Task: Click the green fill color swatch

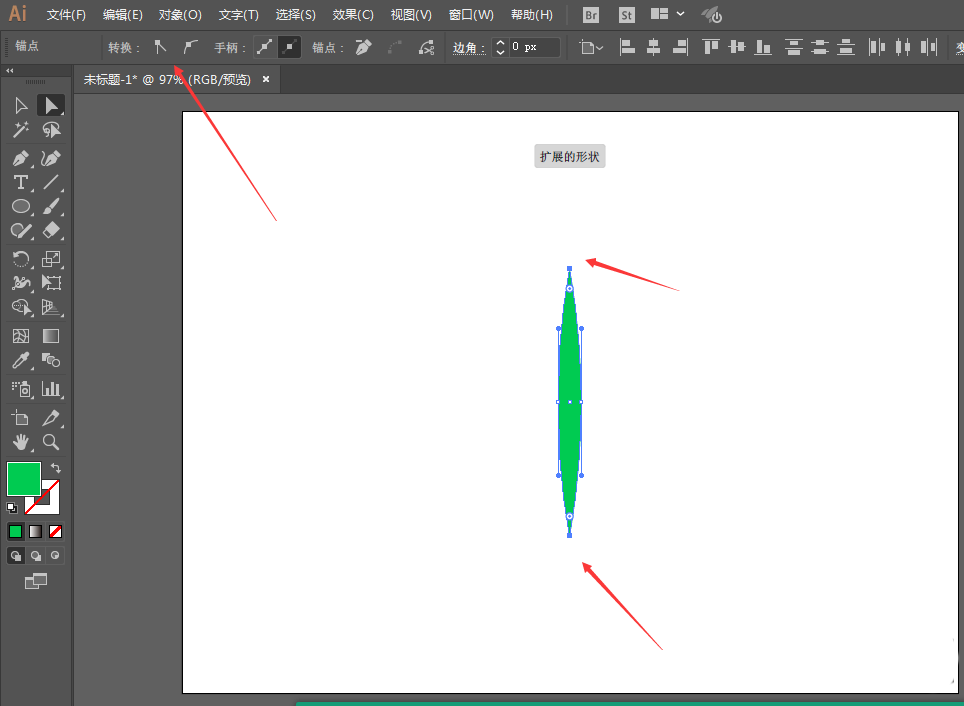Action: tap(24, 478)
